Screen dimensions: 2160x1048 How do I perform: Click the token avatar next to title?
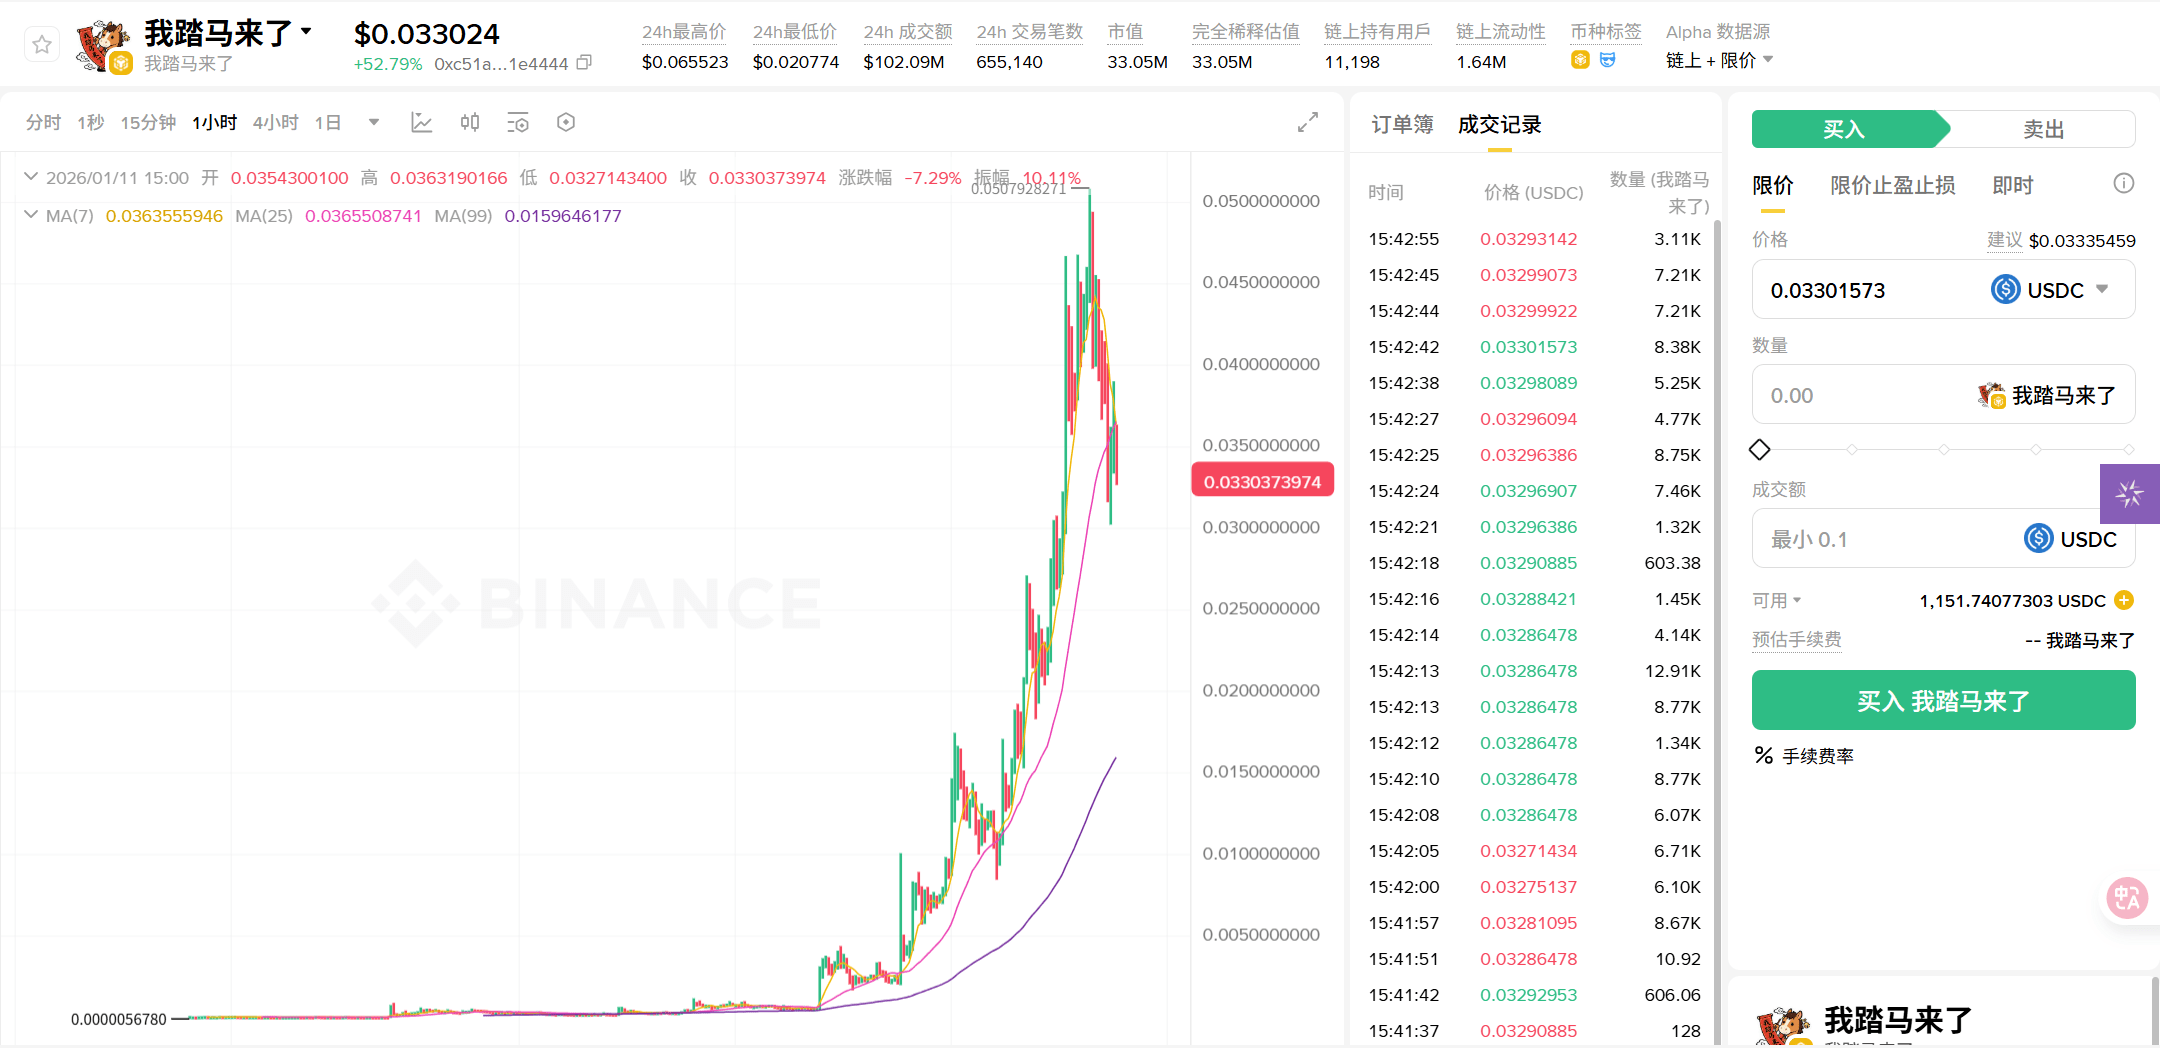point(104,46)
